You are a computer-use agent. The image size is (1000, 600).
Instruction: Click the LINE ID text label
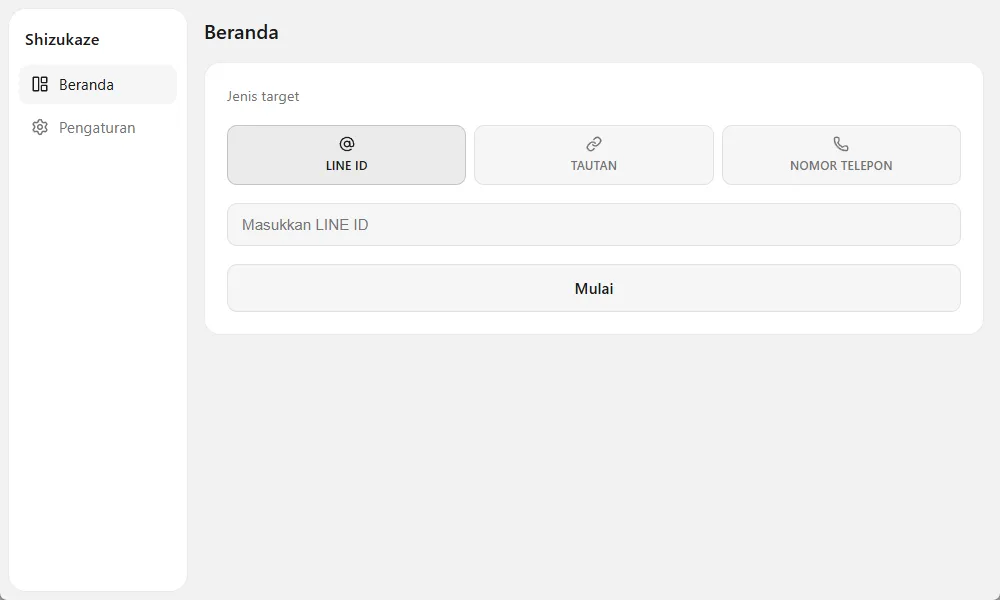point(346,166)
